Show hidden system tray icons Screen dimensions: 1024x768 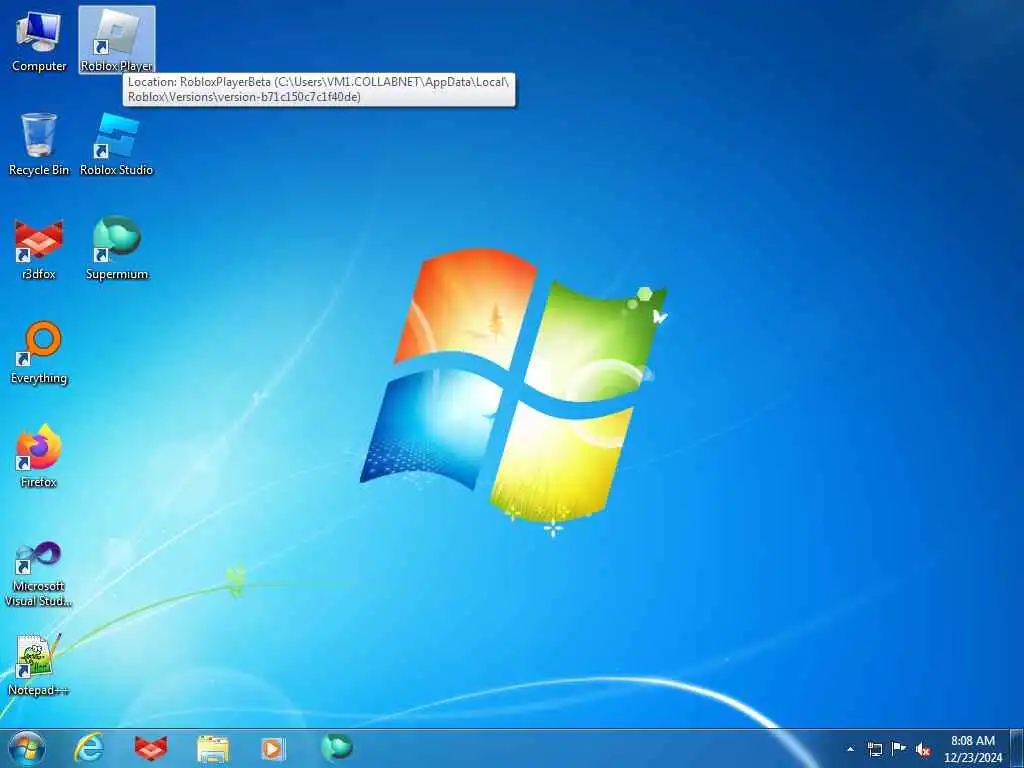tap(850, 749)
